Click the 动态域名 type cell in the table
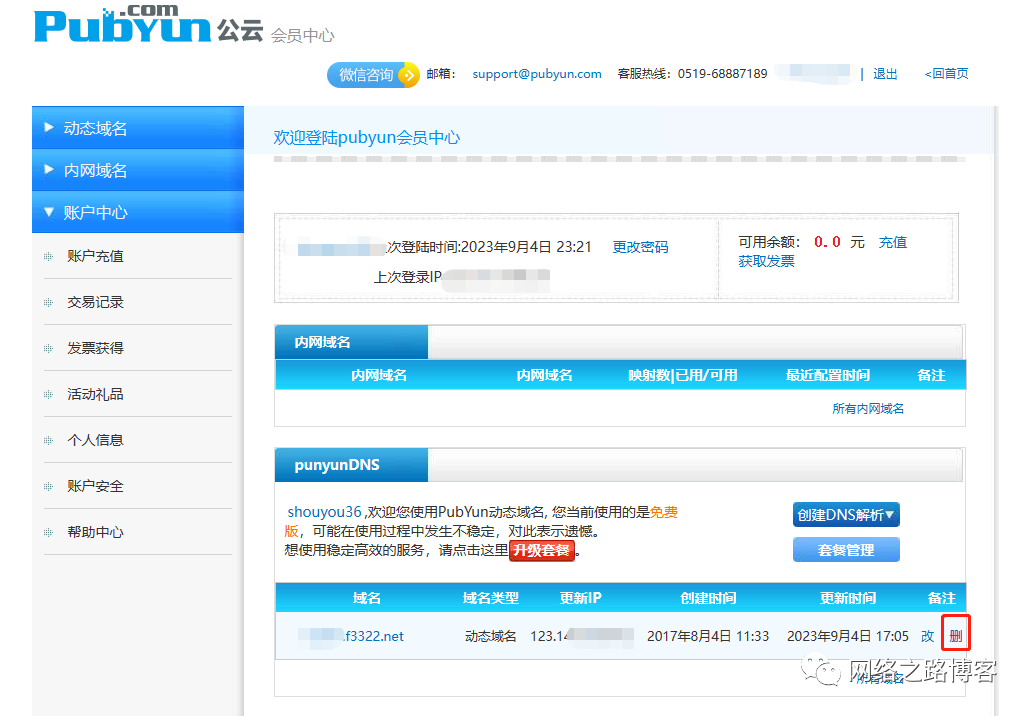 (491, 636)
